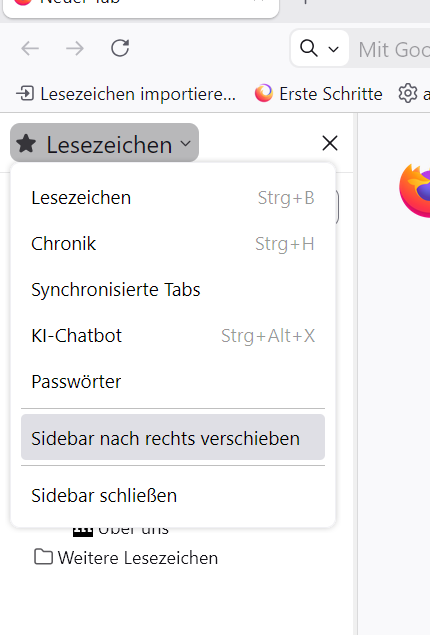Click the gear icon in bookmarks toolbar
This screenshot has width=430, height=635.
(408, 94)
